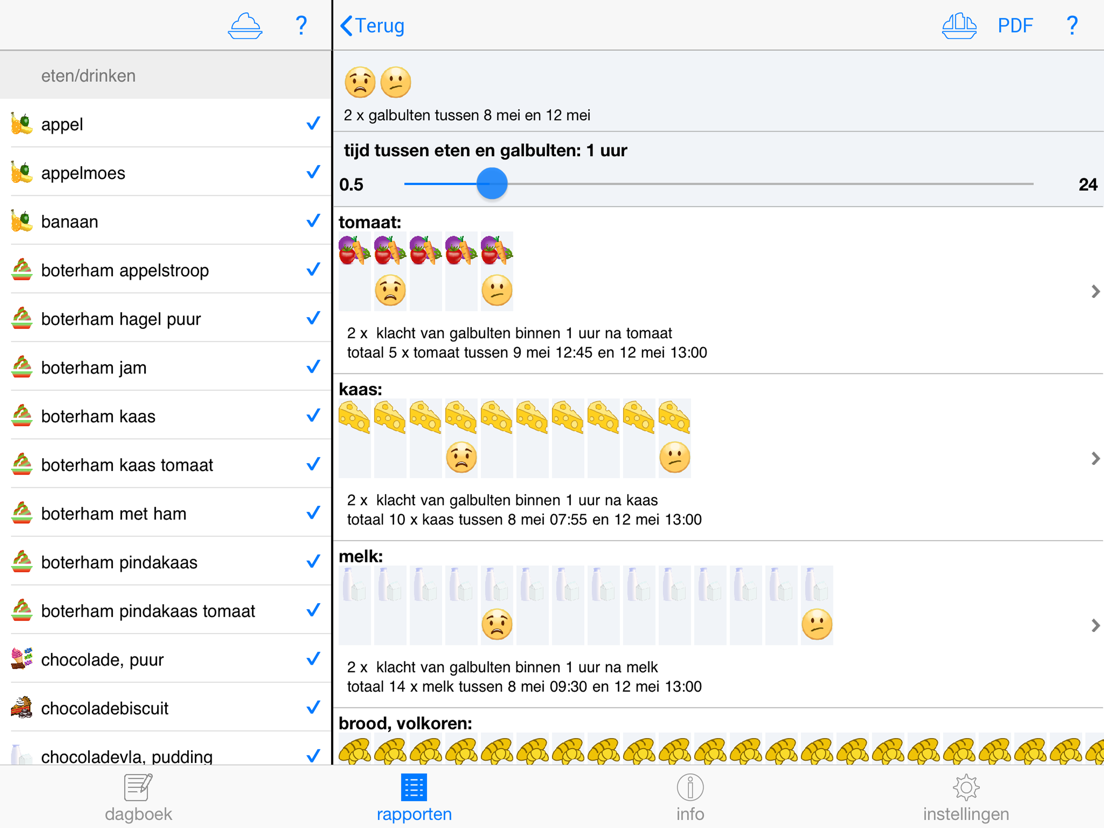
Task: Deselect the boterham kaas tomaat checkmark
Action: tap(313, 464)
